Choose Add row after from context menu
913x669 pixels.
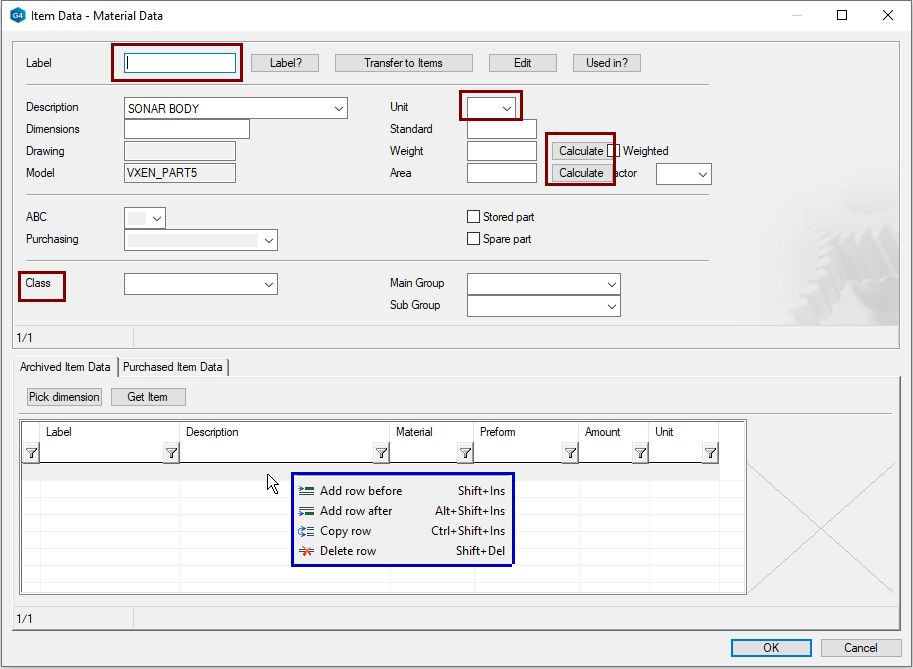[356, 511]
